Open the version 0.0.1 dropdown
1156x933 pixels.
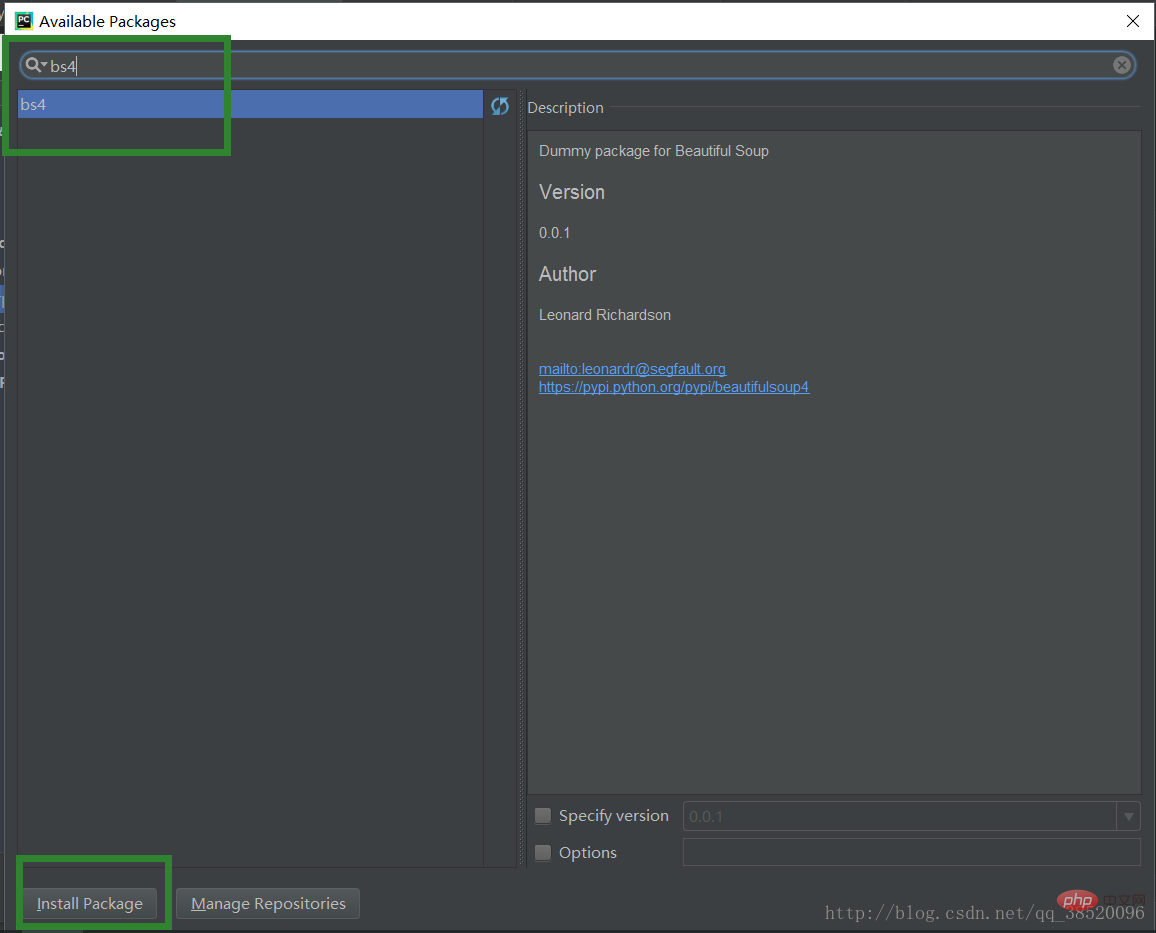(x=1128, y=817)
